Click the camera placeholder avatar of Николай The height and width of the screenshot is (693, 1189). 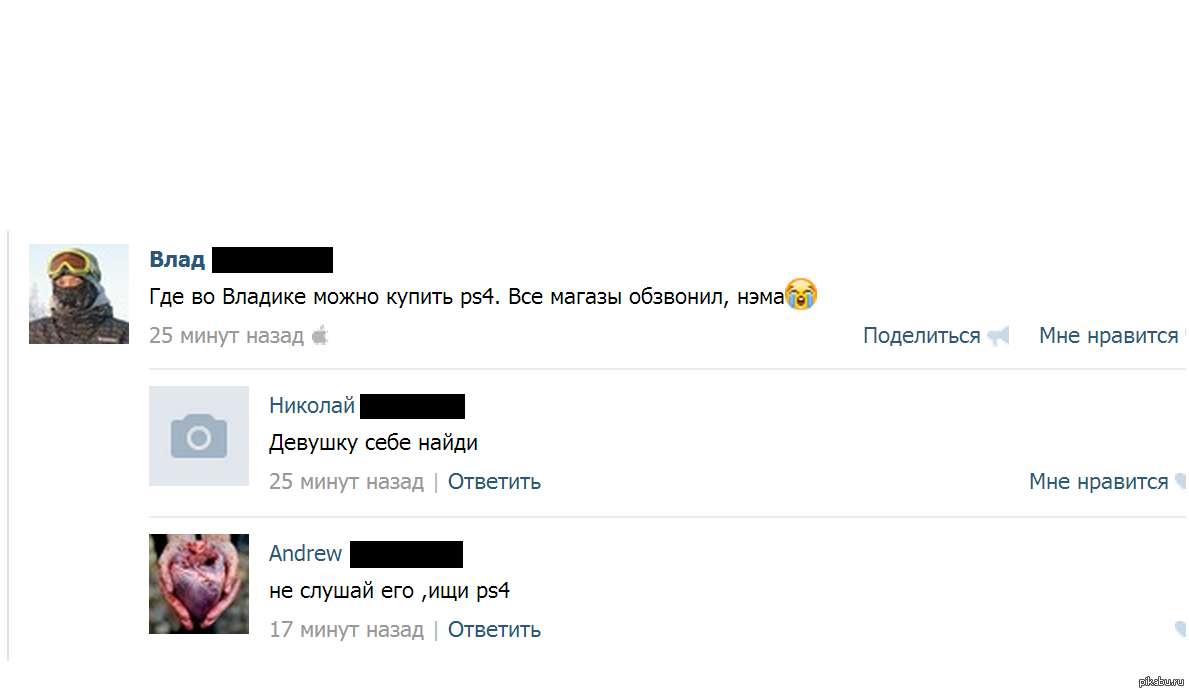[199, 436]
